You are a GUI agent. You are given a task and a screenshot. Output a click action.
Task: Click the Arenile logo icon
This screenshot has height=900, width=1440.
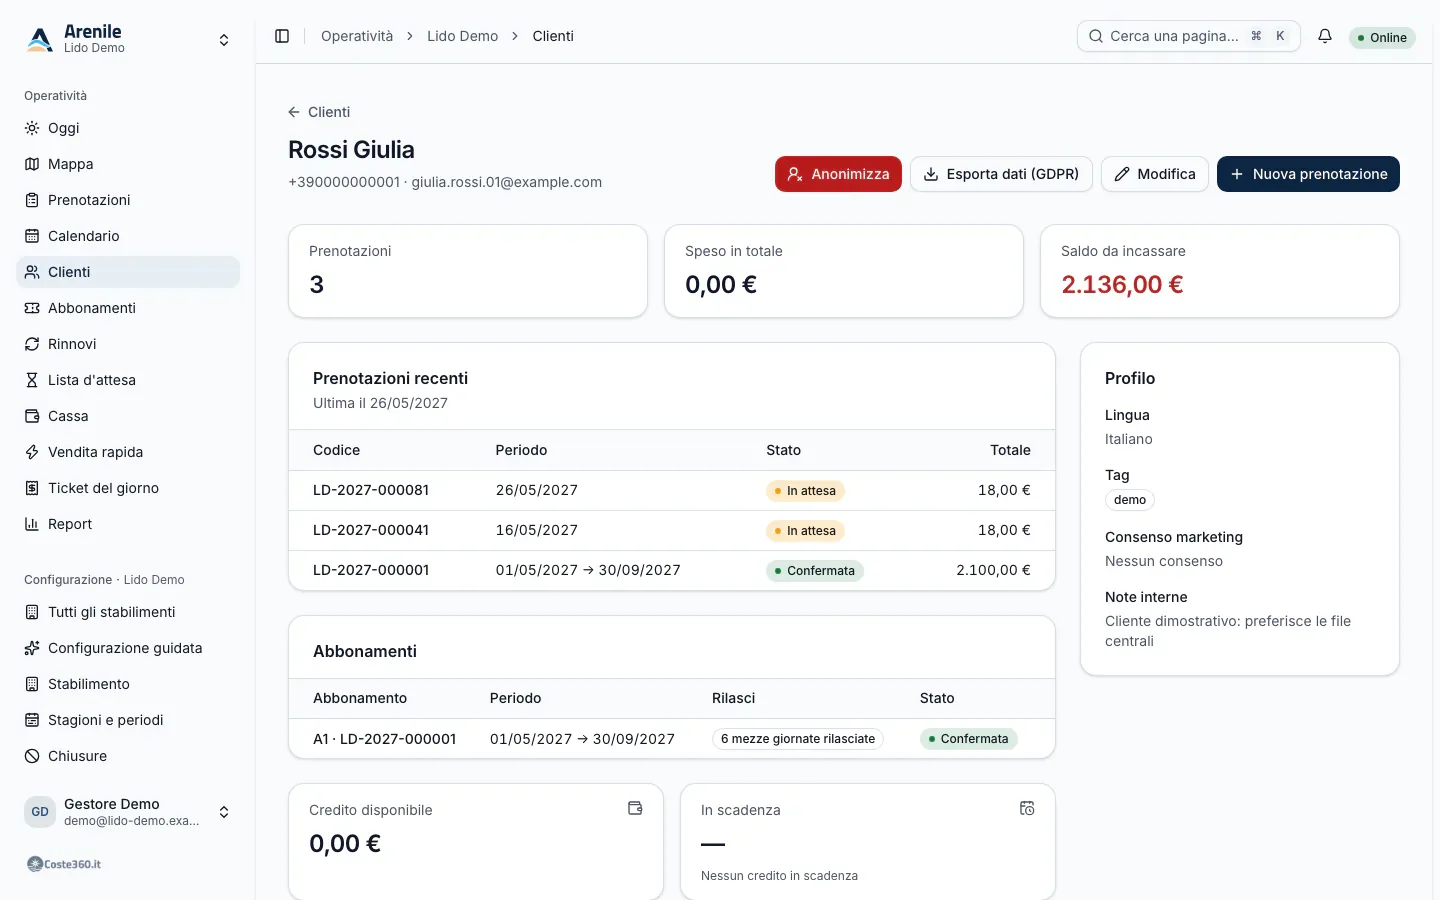pos(40,39)
